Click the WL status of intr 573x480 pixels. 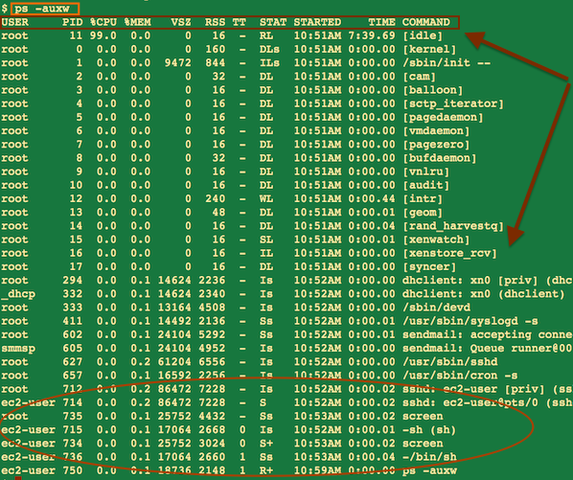click(266, 199)
